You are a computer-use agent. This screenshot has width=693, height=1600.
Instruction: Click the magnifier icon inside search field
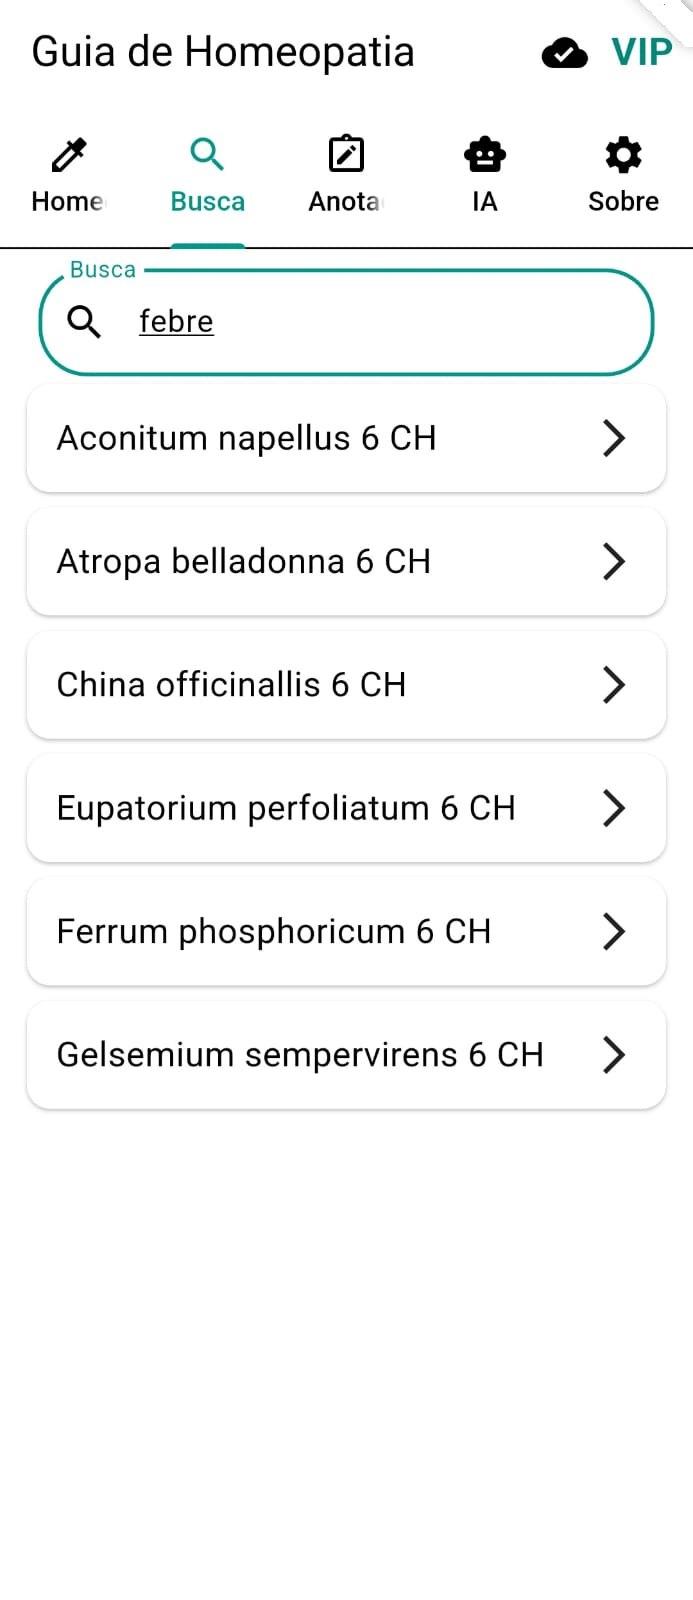point(84,322)
